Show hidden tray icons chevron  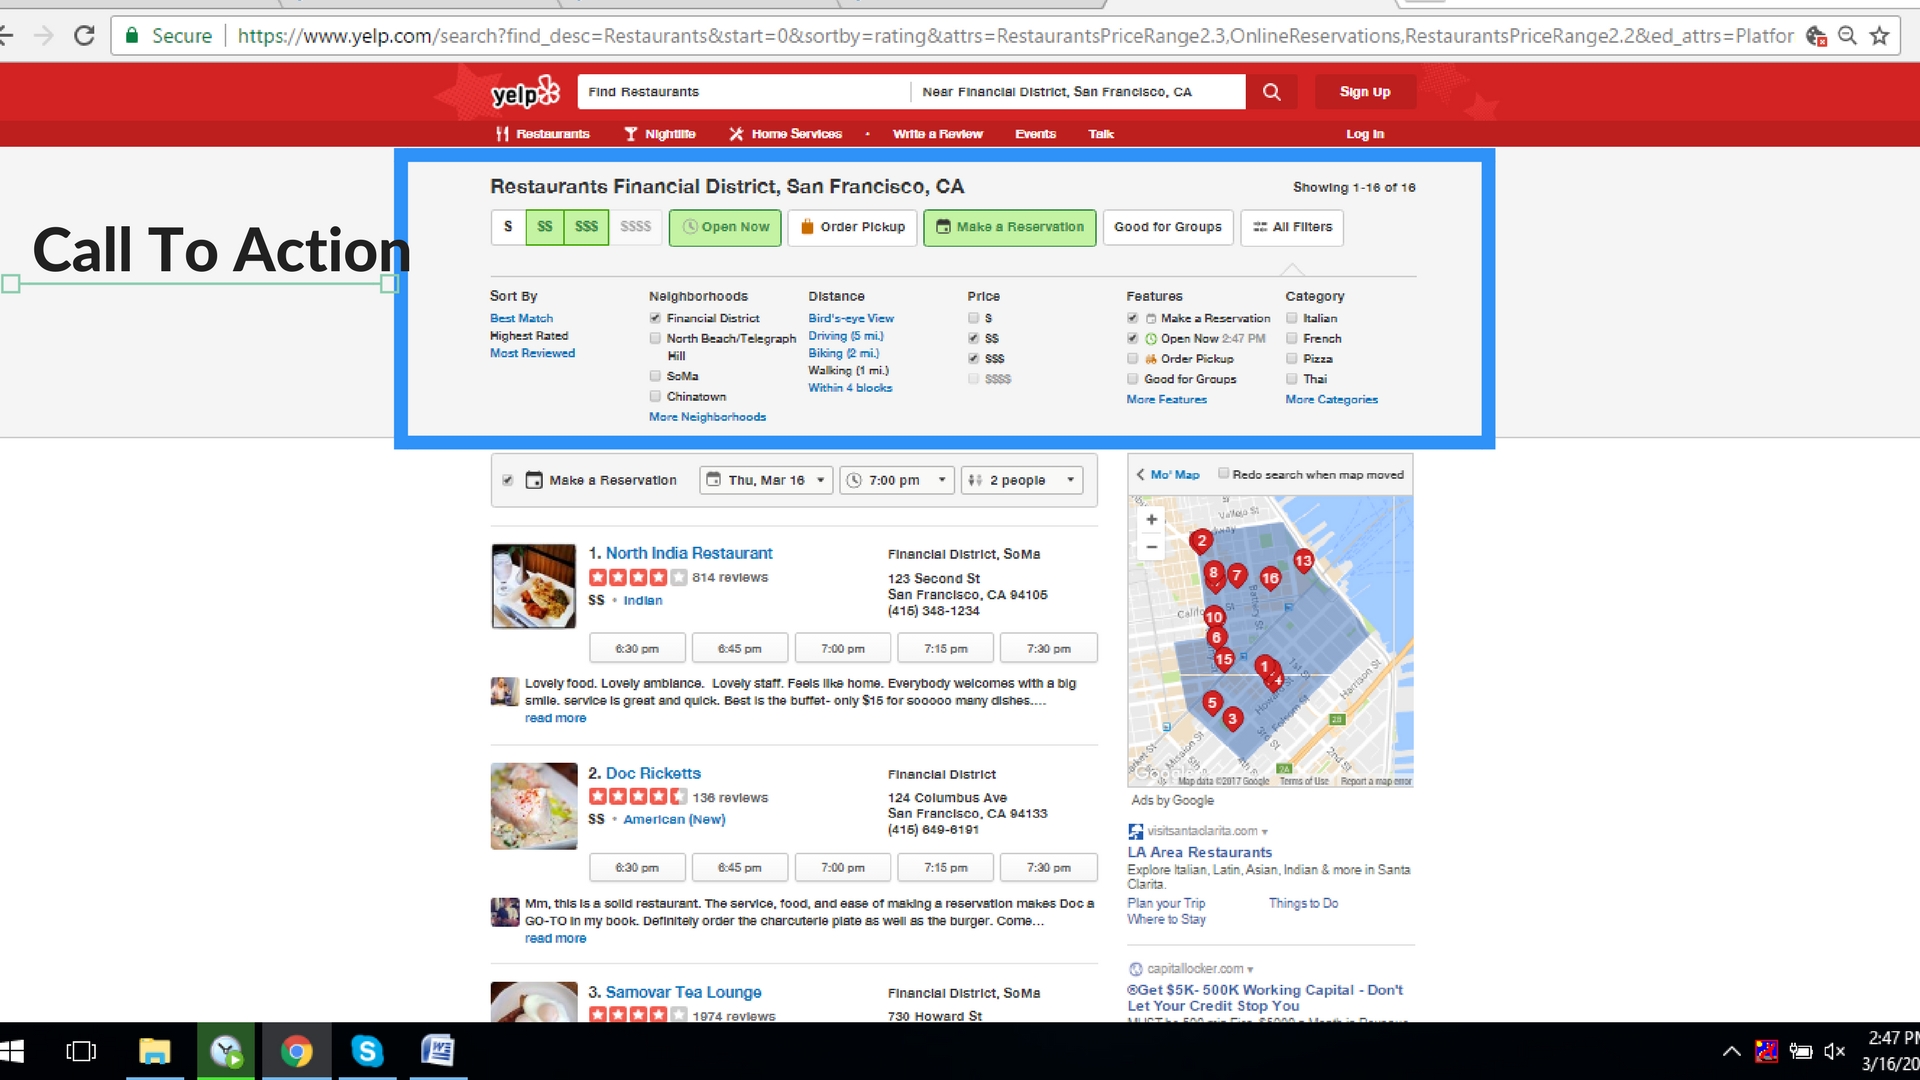coord(1731,1051)
